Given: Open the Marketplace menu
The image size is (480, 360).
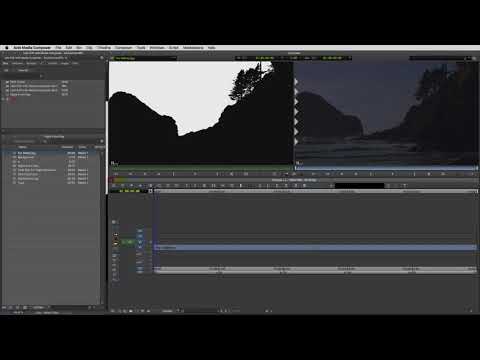Looking at the screenshot, I should pos(193,48).
